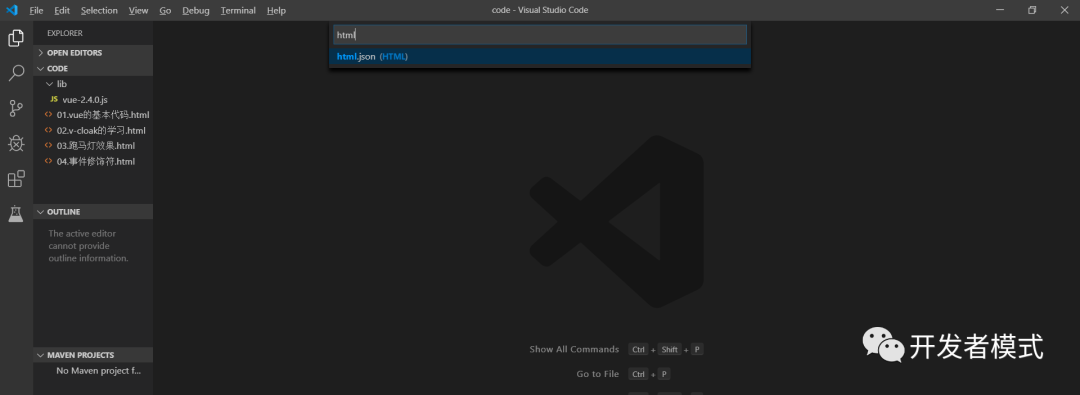Collapse the CODE folder section
The height and width of the screenshot is (395, 1080).
pos(93,68)
